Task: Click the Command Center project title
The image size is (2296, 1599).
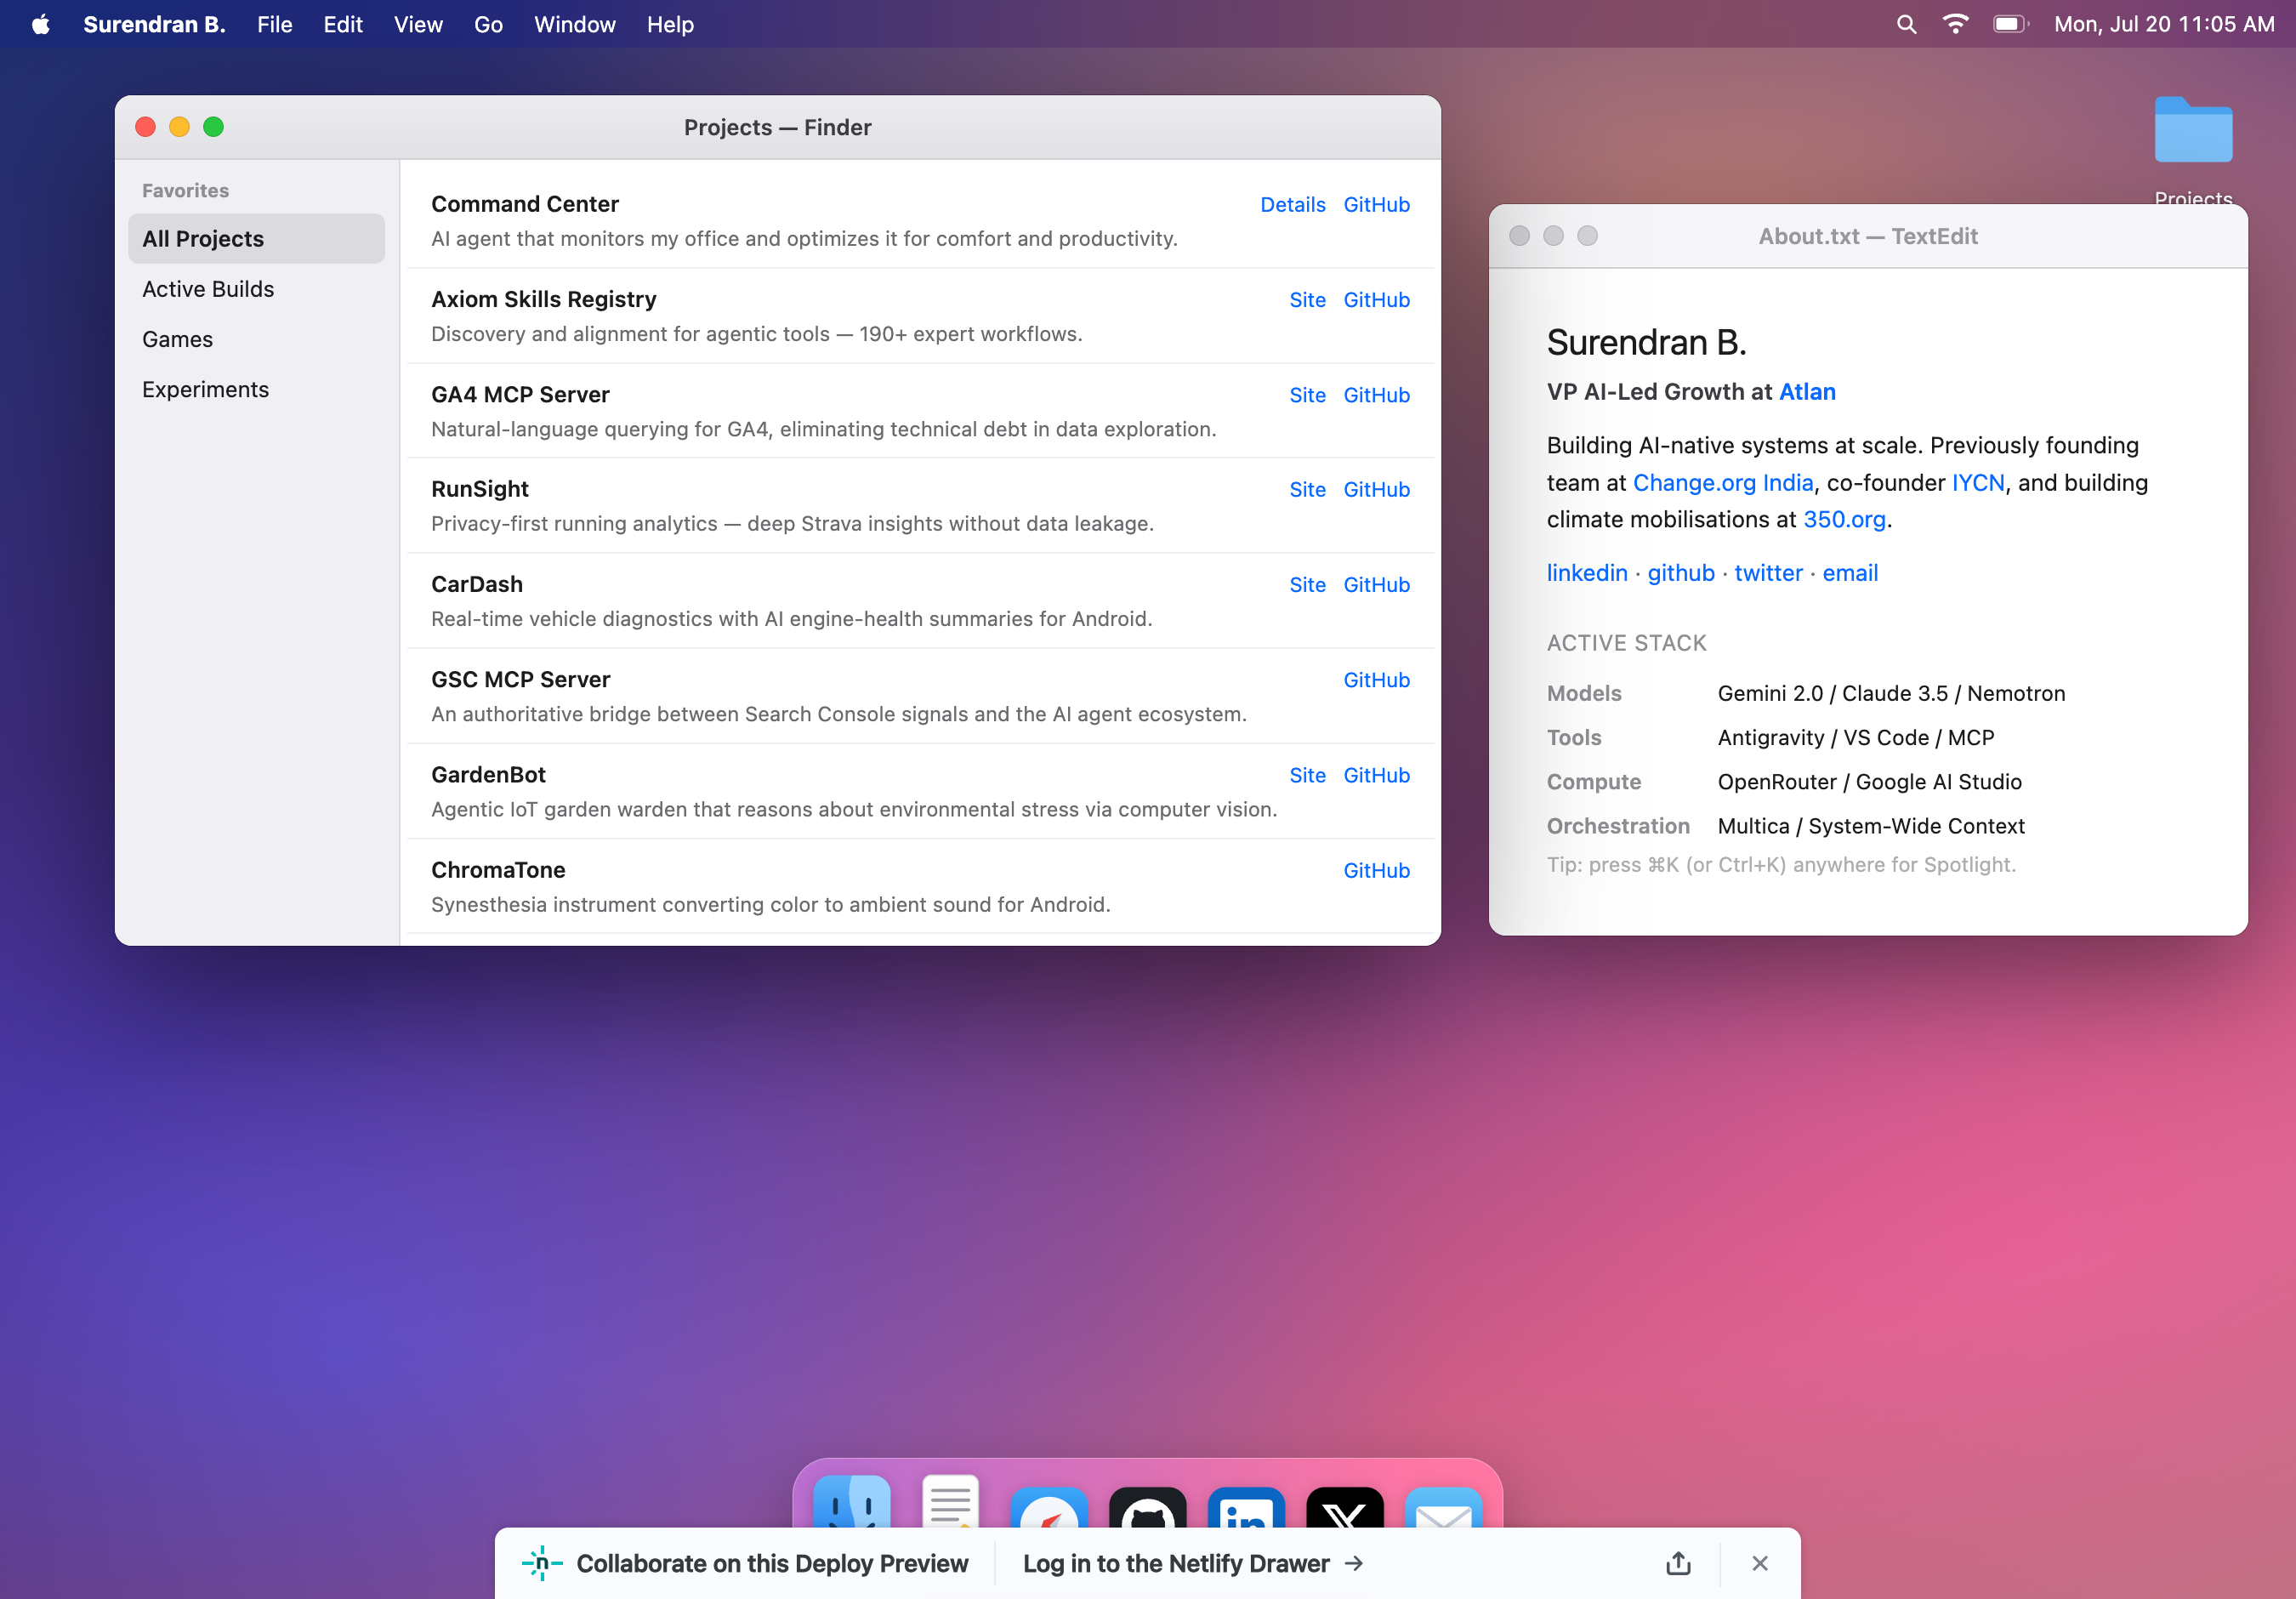Action: pyautogui.click(x=524, y=203)
